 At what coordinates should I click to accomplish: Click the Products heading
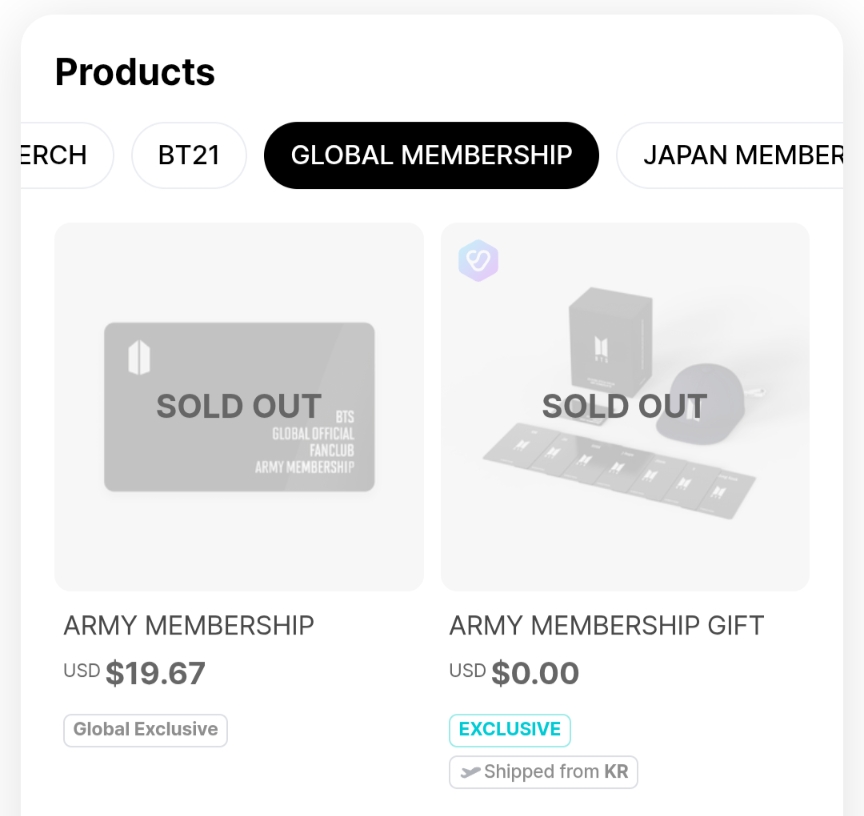(135, 72)
